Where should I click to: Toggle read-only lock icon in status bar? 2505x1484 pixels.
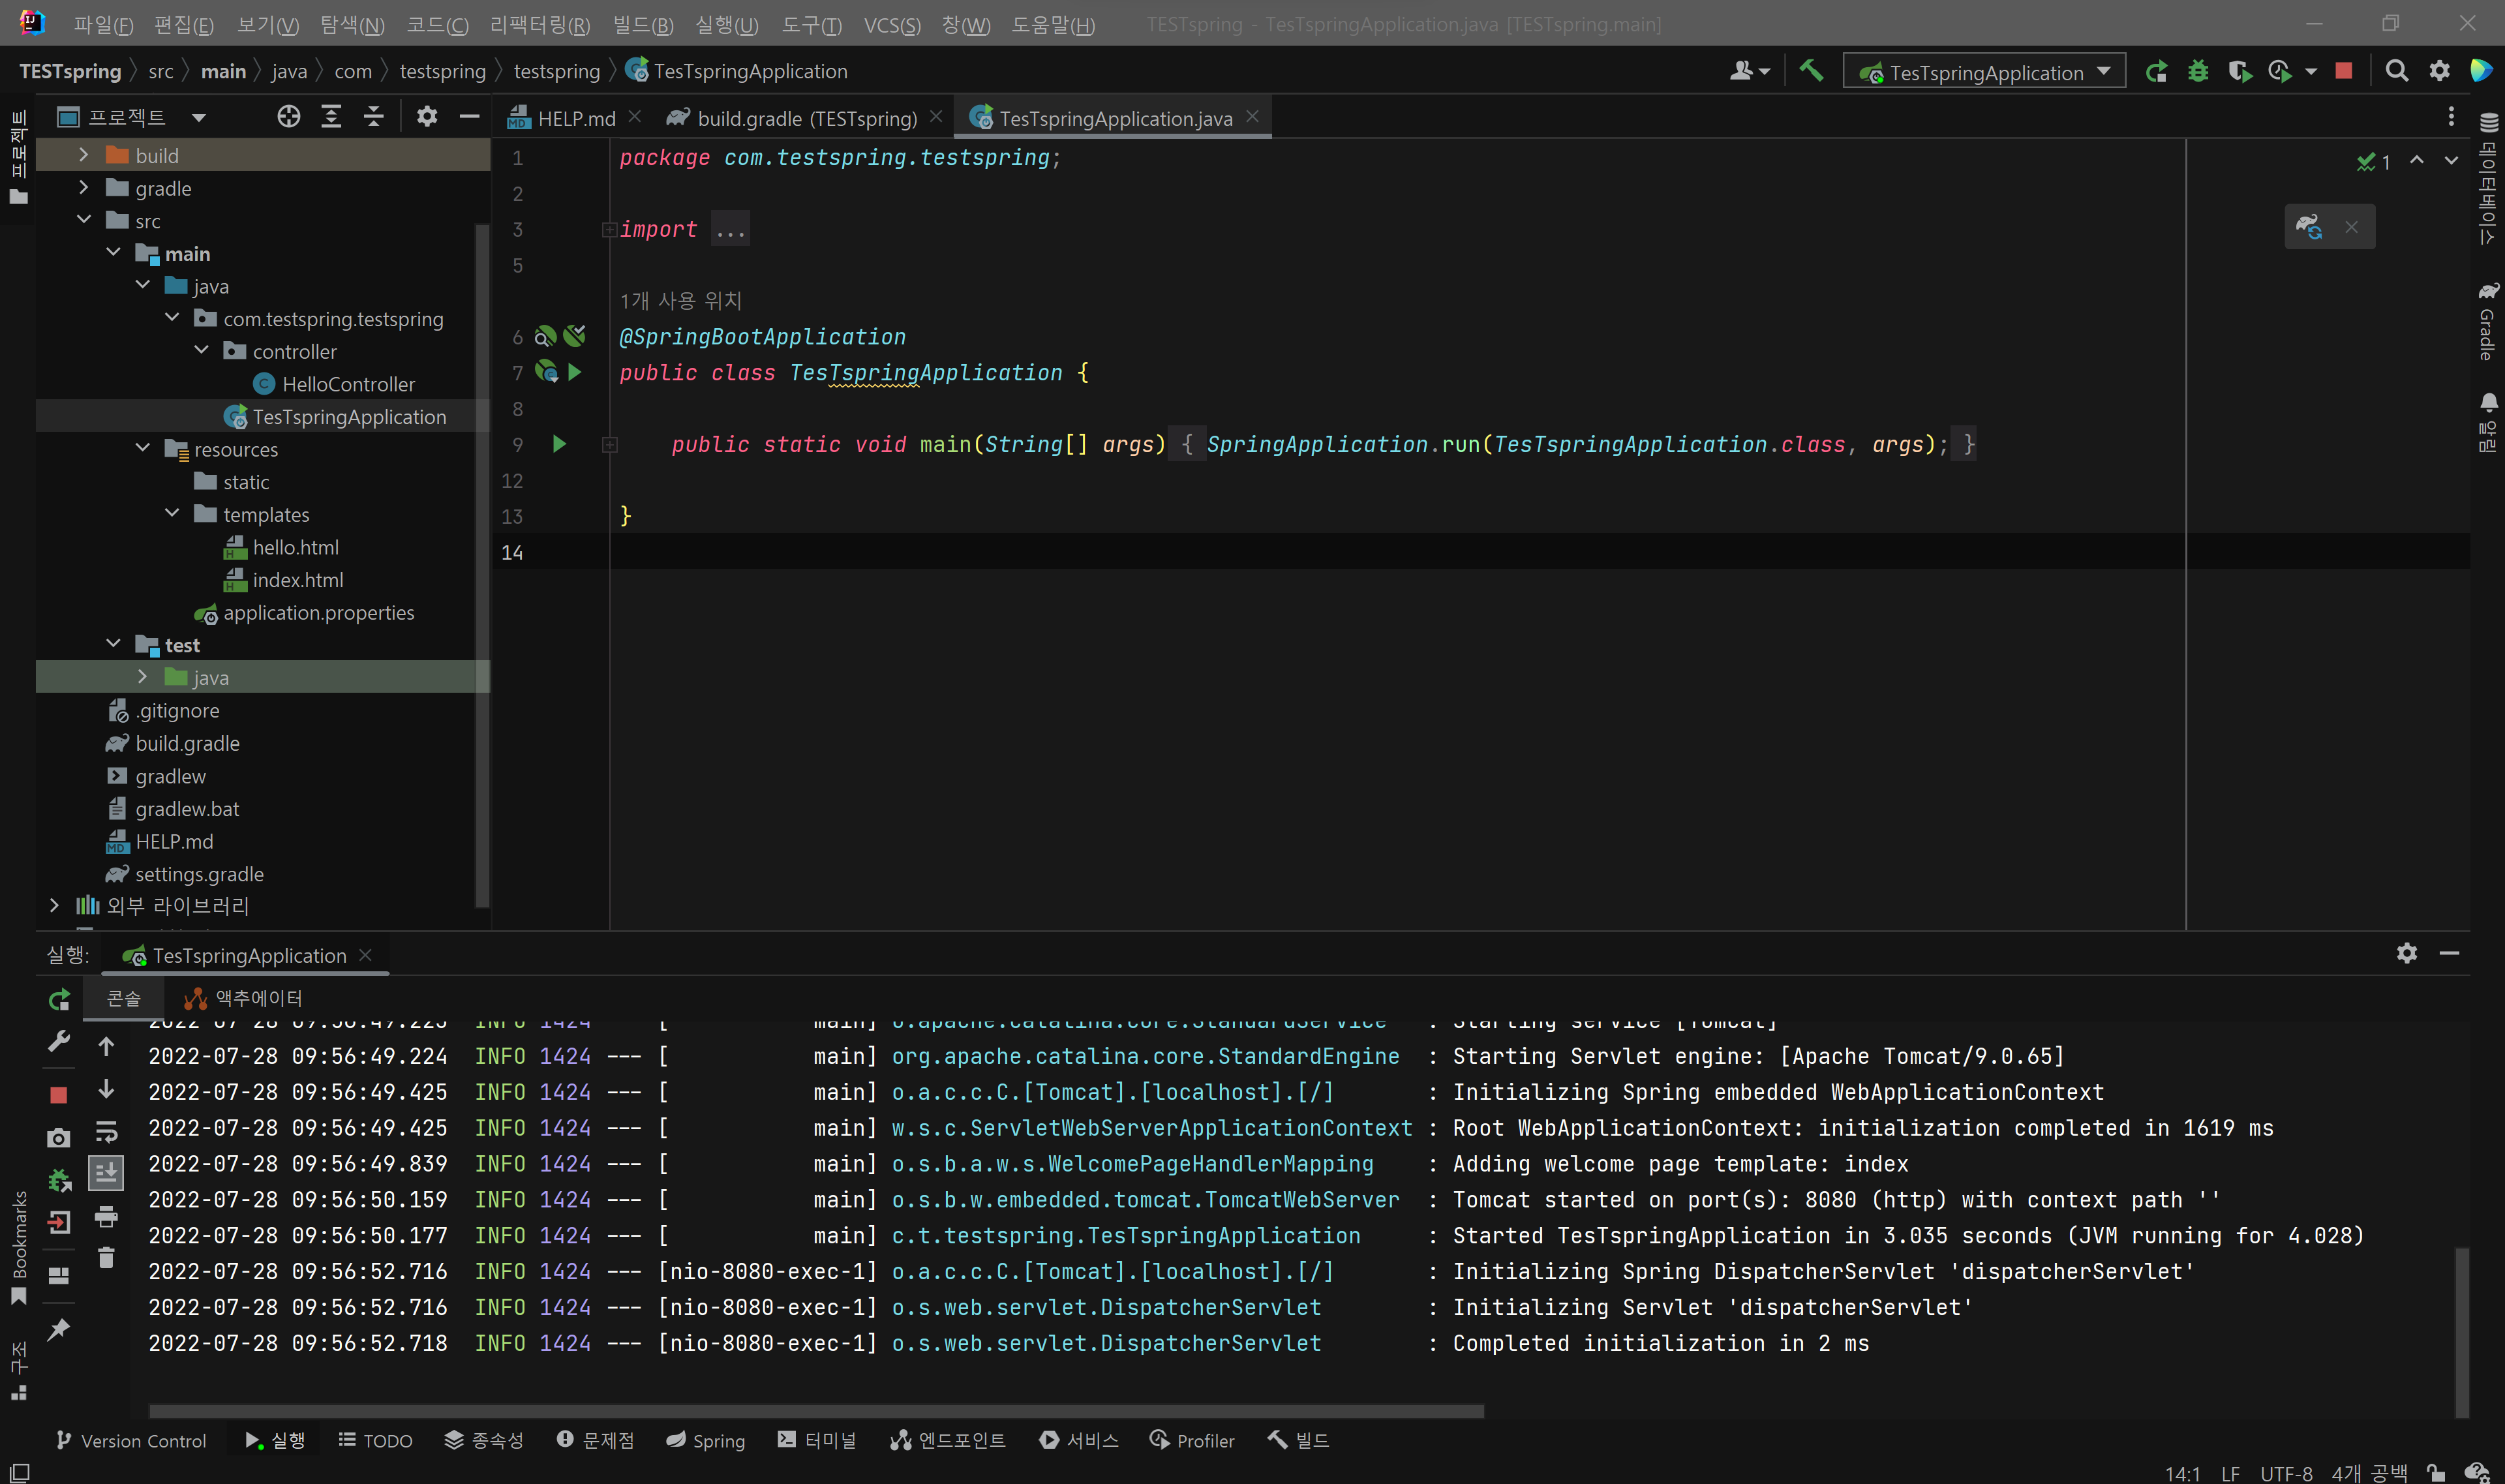click(x=2437, y=1472)
